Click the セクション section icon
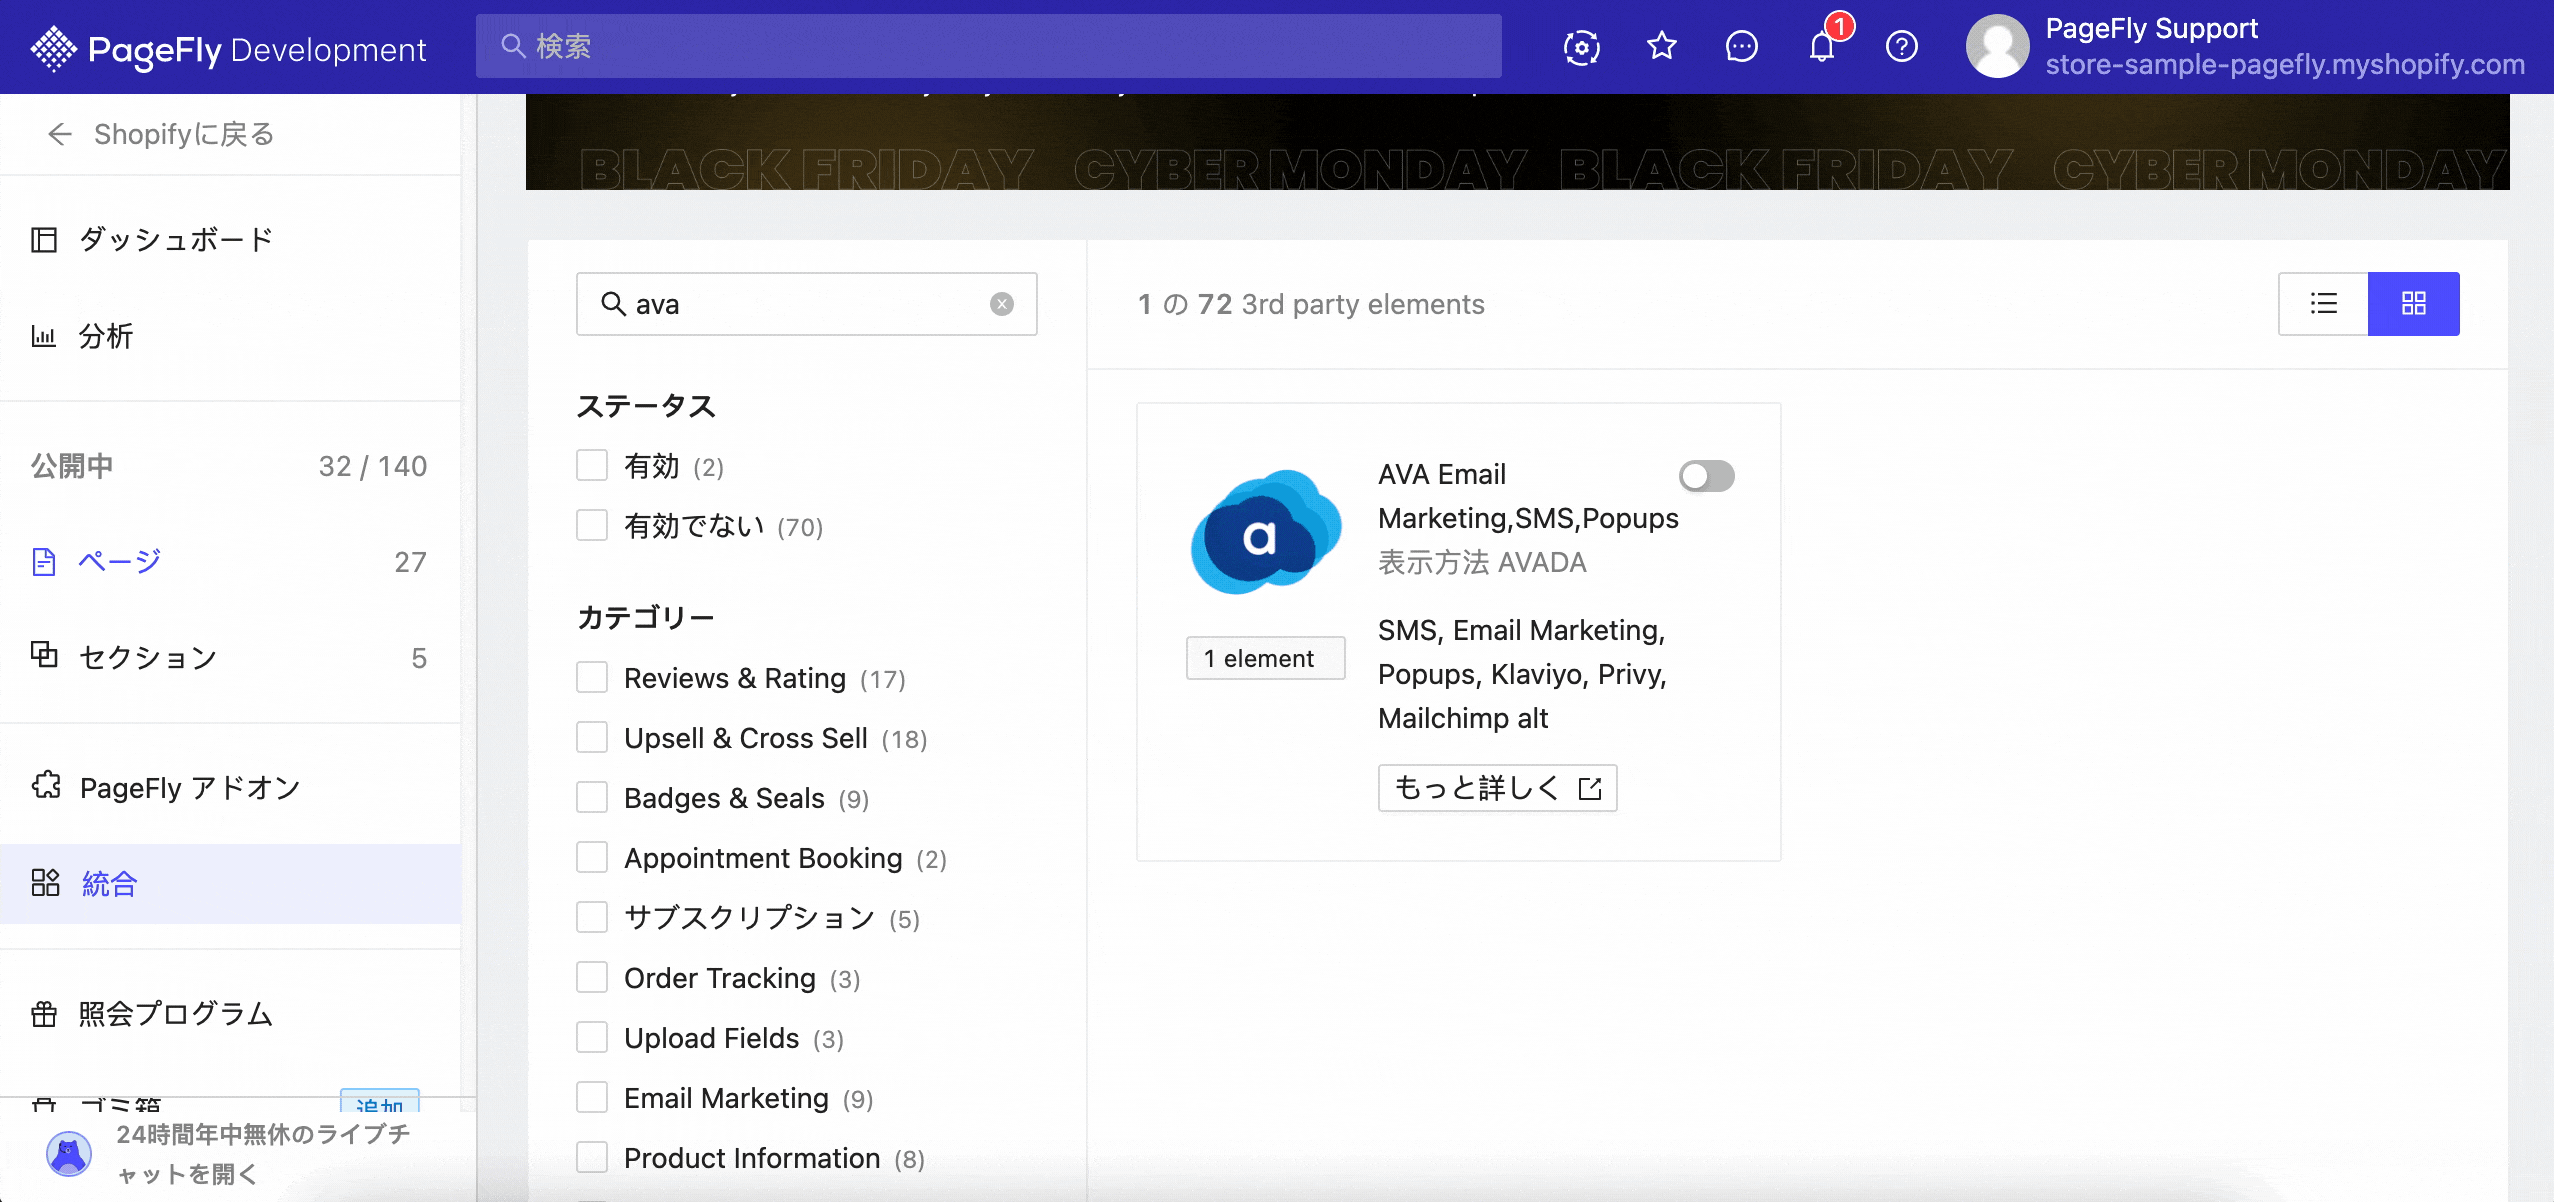The height and width of the screenshot is (1202, 2554). (x=44, y=655)
